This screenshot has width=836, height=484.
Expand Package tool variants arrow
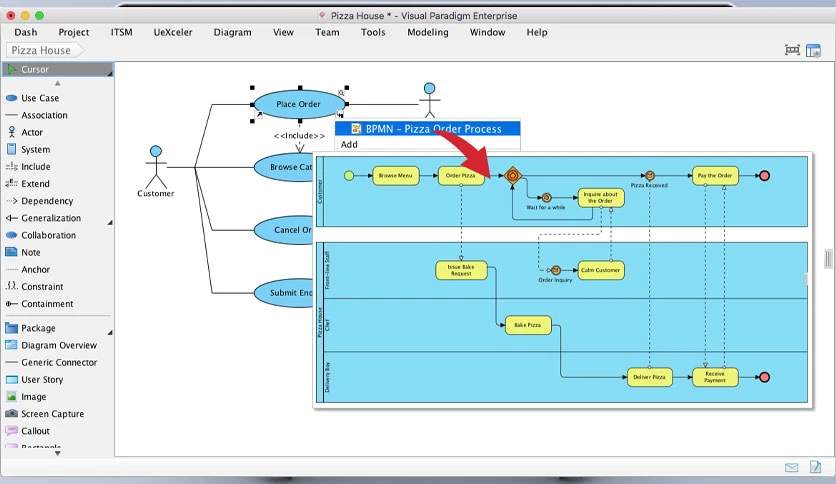(110, 333)
